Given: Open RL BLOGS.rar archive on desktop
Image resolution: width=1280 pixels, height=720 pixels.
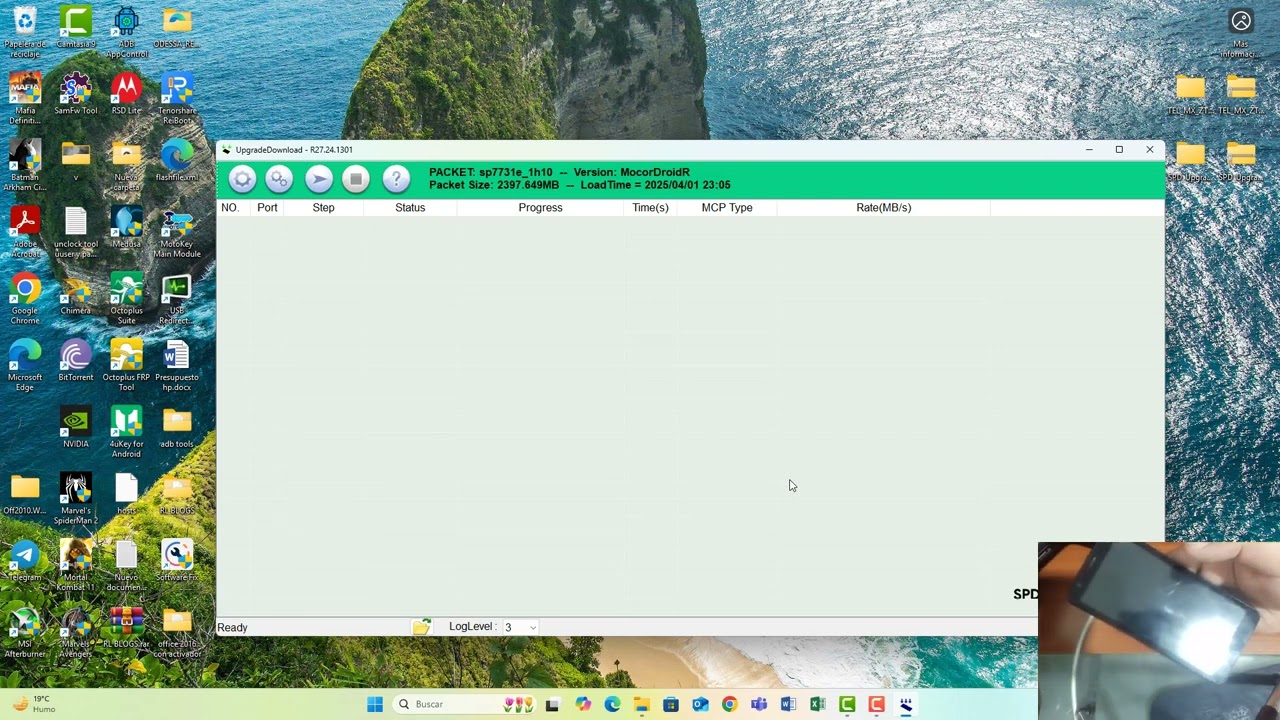Looking at the screenshot, I should tap(126, 629).
